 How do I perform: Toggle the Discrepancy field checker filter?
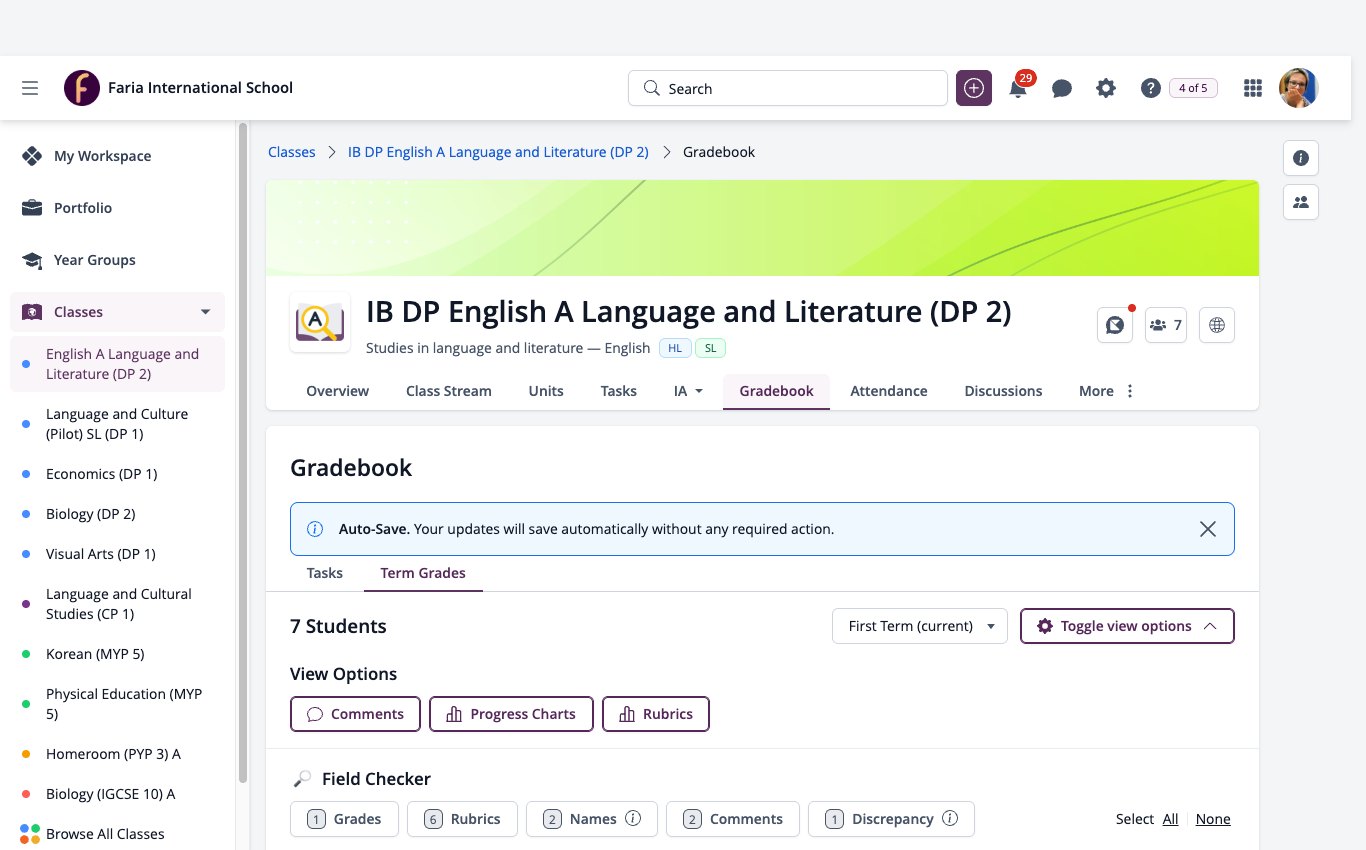tap(891, 819)
